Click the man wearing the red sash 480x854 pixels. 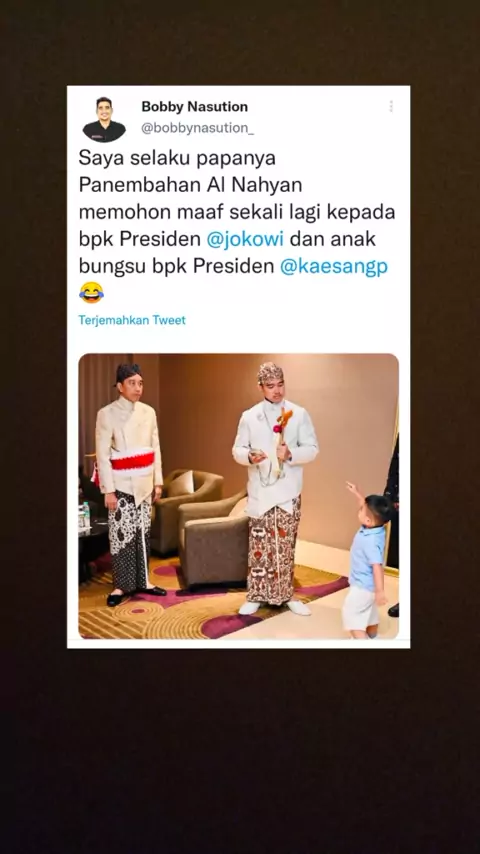click(x=130, y=485)
